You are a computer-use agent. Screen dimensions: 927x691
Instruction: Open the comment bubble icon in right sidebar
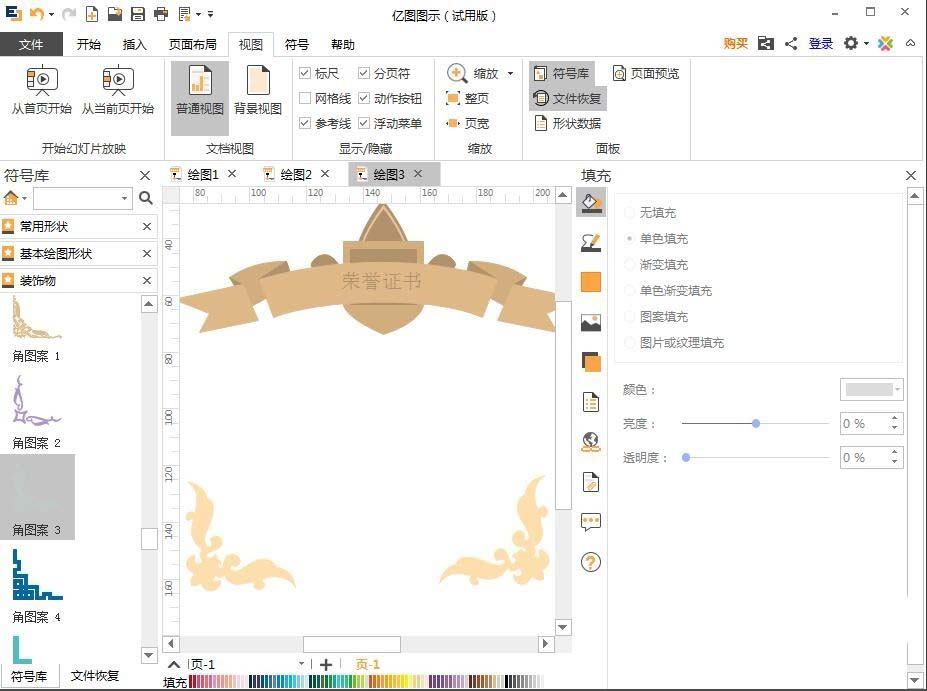pyautogui.click(x=591, y=521)
